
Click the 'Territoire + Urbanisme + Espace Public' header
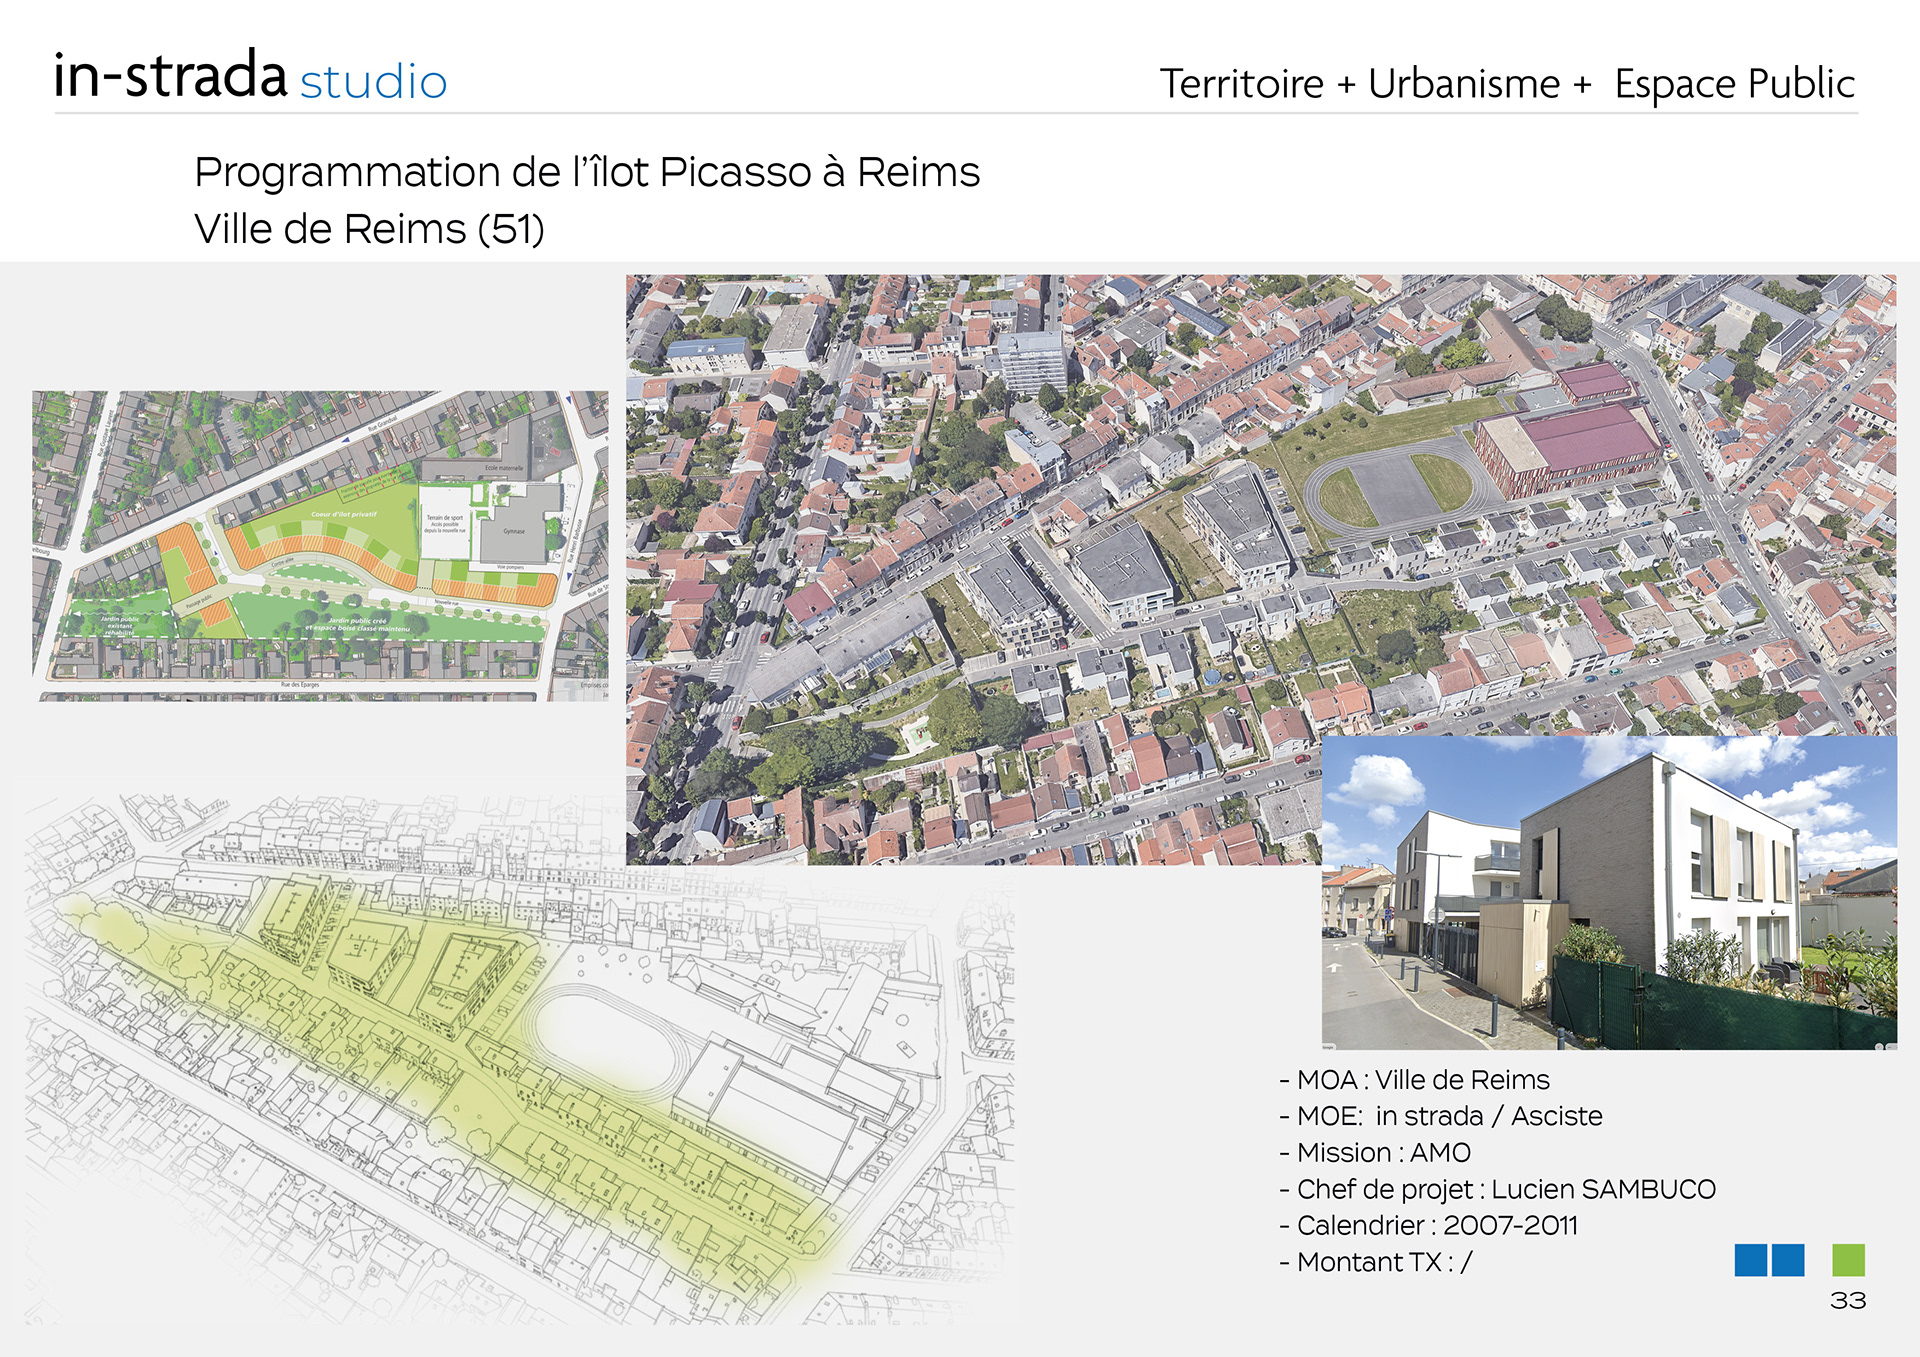tap(1506, 84)
